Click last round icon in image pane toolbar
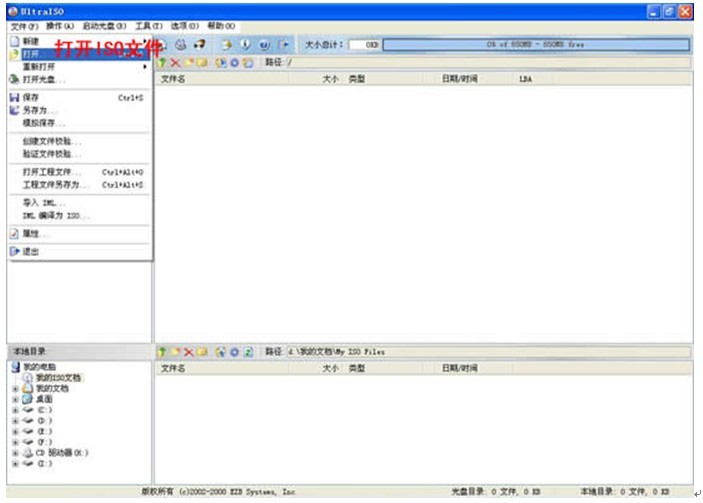The image size is (703, 503). [x=247, y=63]
